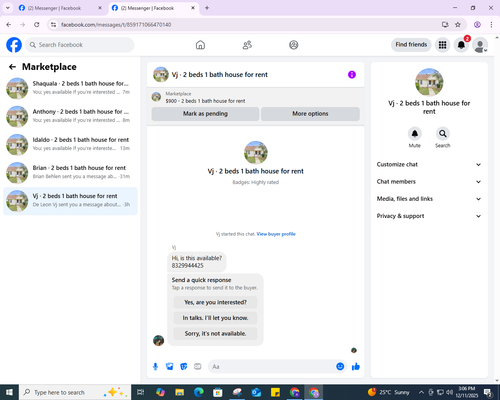Viewport: 500px width, 400px height.
Task: Open the Groups icon in top navigation
Action: [x=294, y=45]
